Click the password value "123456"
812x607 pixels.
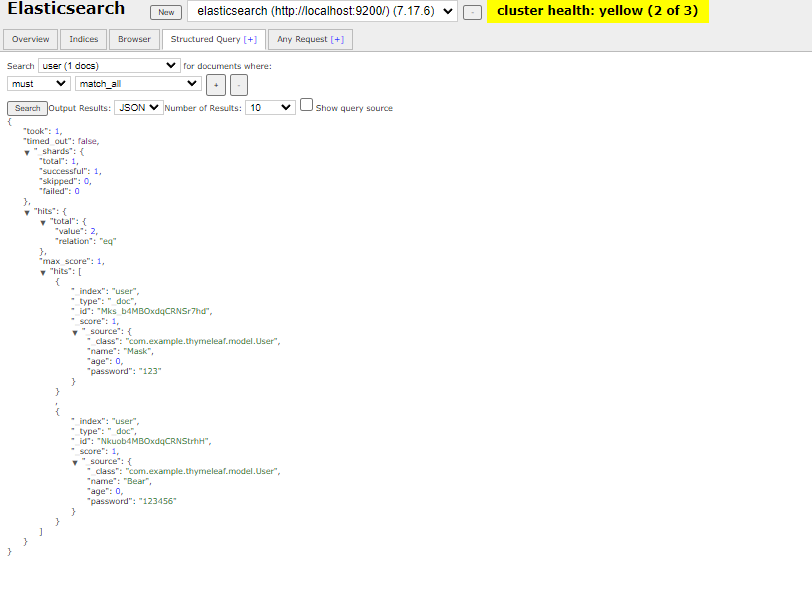[x=157, y=501]
